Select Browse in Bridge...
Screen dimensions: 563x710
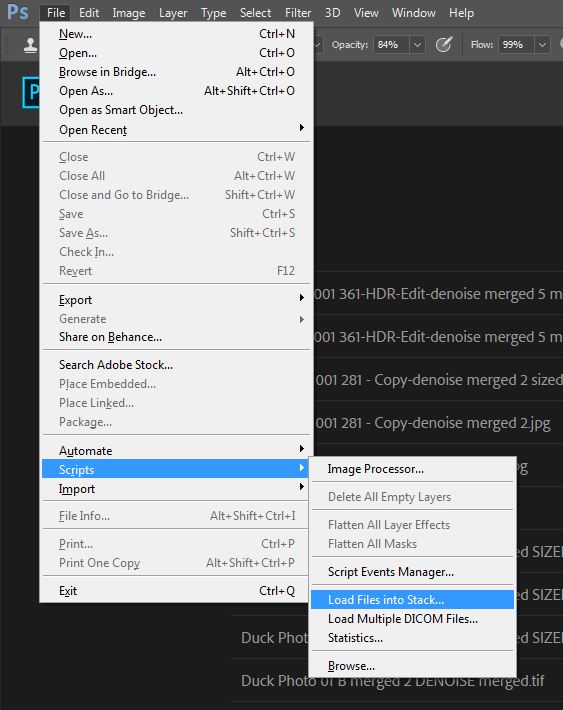pos(177,72)
